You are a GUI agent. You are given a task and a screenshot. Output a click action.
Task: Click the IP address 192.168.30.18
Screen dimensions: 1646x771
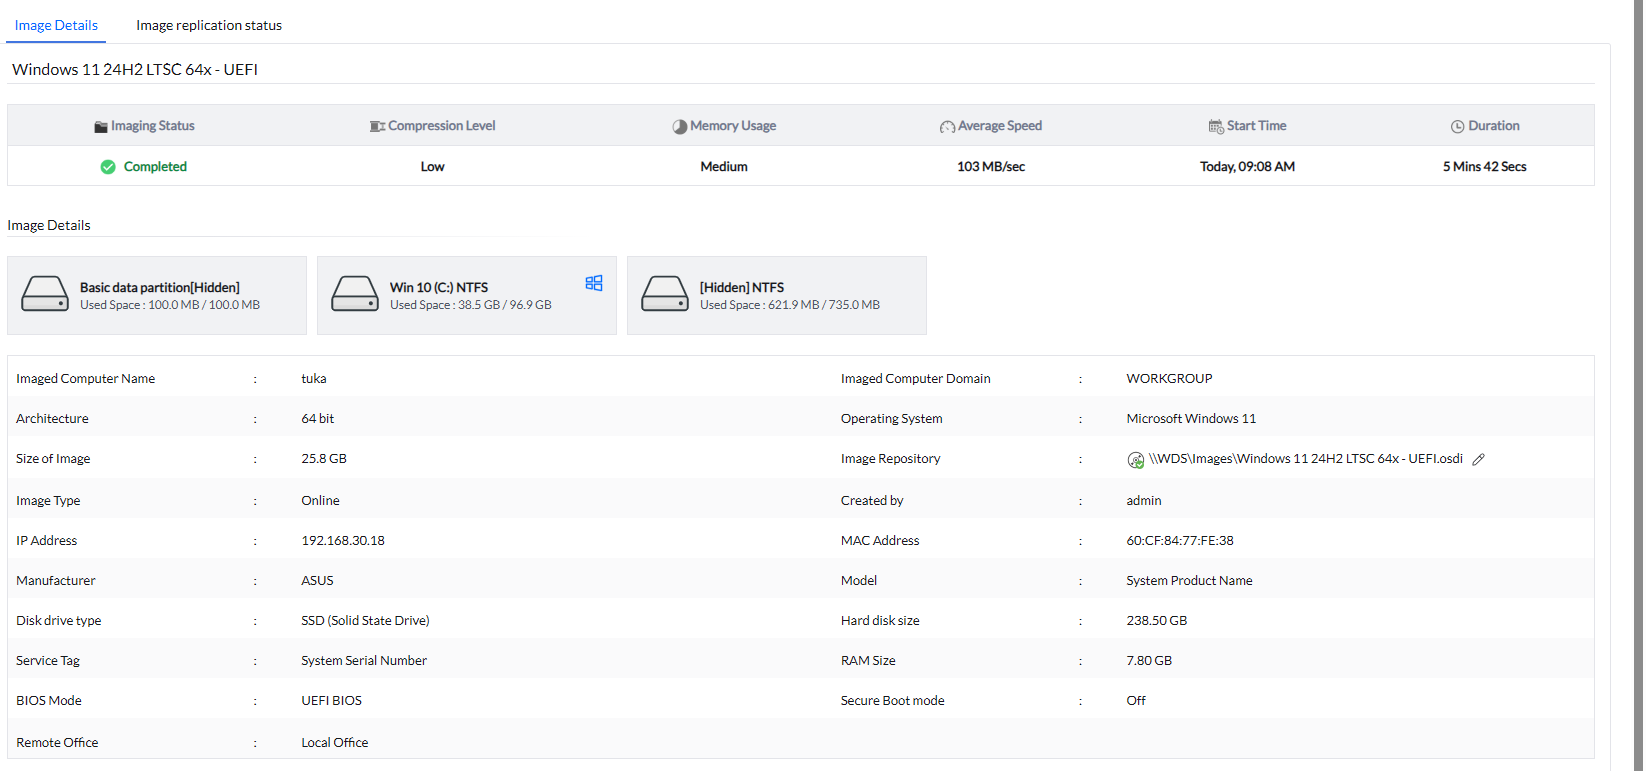(343, 541)
